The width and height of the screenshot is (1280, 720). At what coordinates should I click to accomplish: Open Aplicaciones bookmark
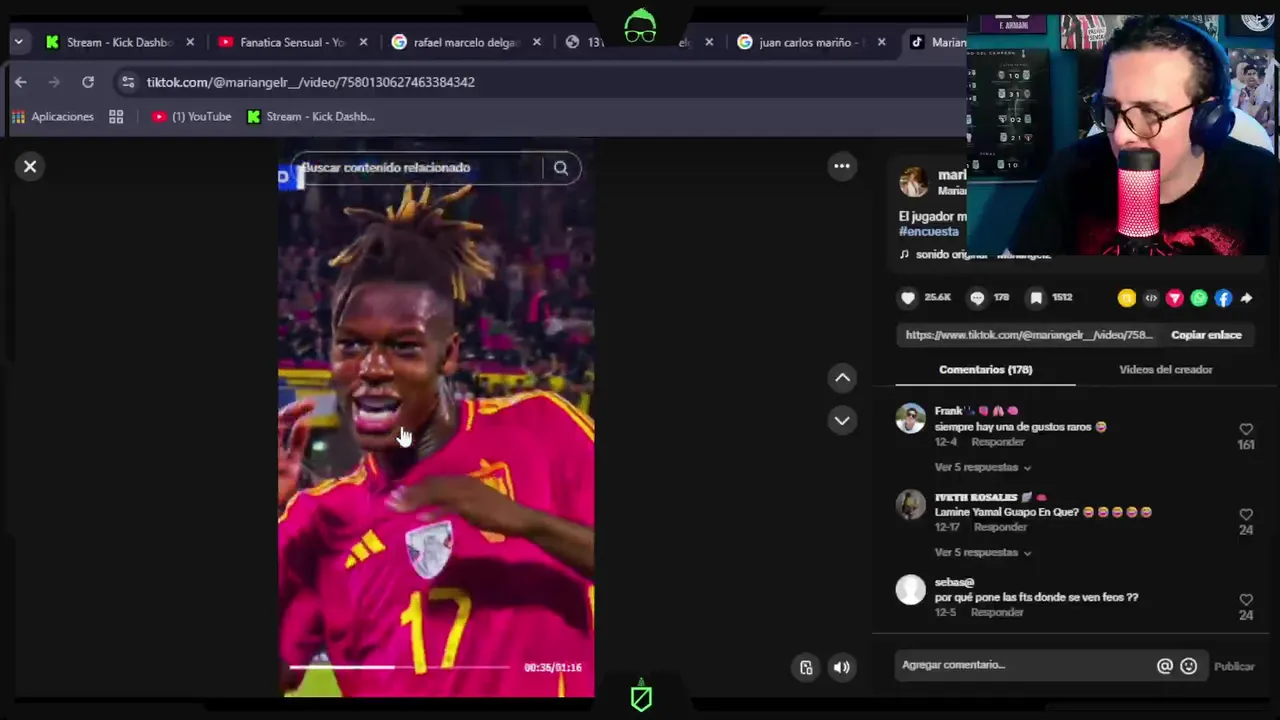coord(53,117)
